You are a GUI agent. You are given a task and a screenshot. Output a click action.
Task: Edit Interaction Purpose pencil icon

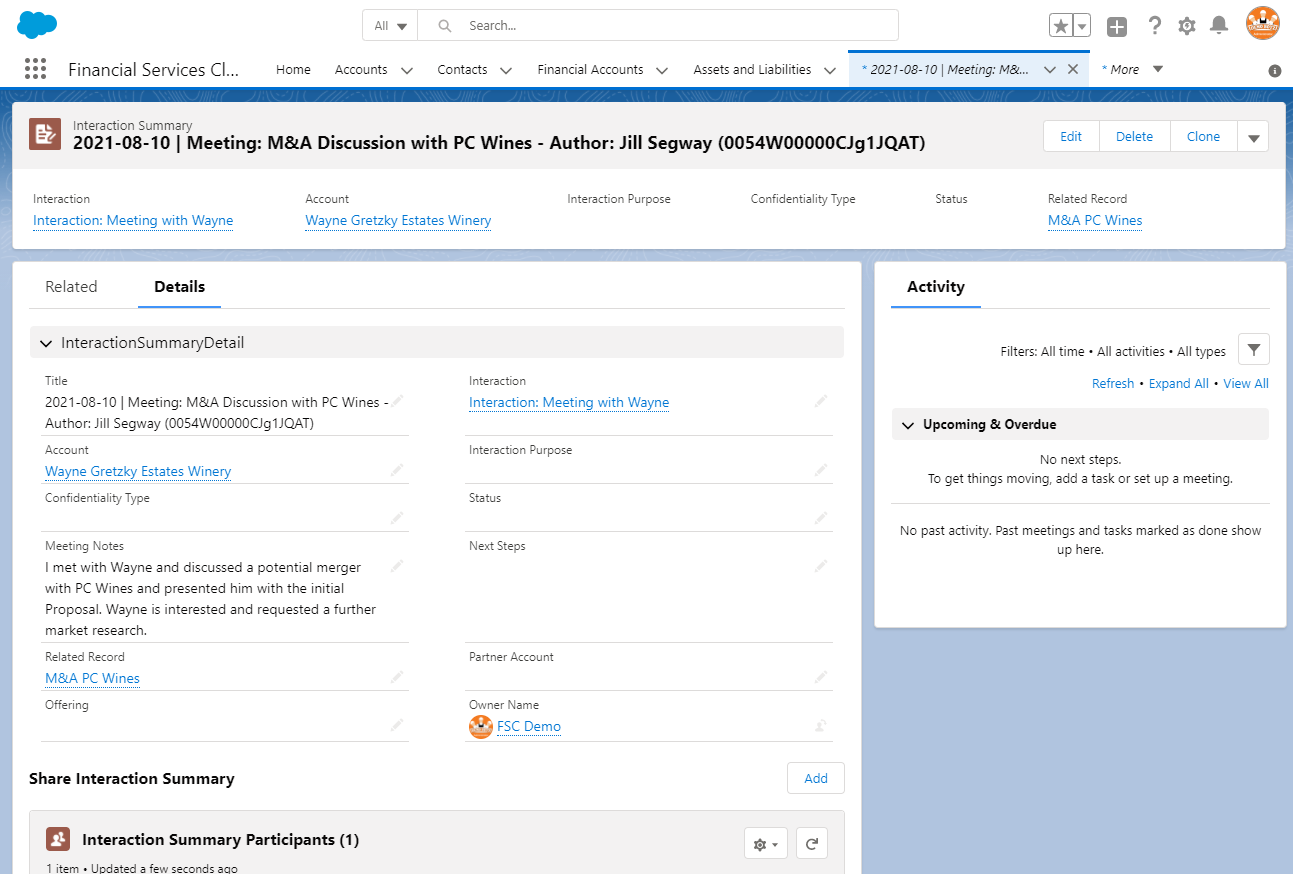(x=821, y=470)
